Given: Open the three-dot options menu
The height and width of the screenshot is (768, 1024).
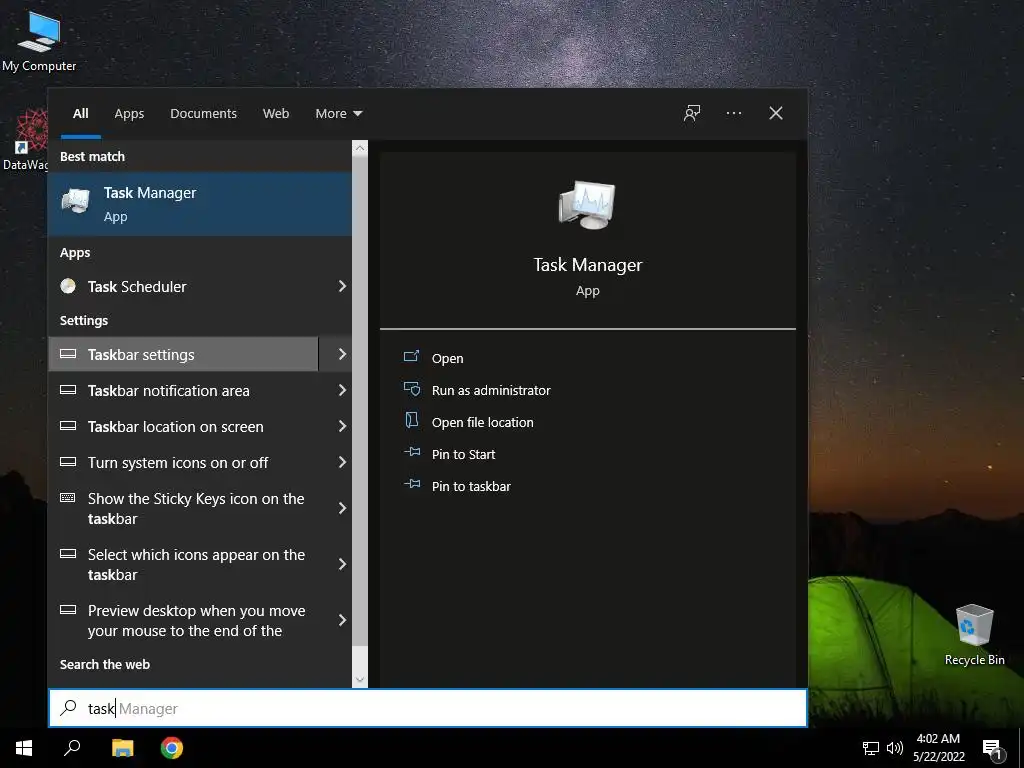Looking at the screenshot, I should coord(733,113).
